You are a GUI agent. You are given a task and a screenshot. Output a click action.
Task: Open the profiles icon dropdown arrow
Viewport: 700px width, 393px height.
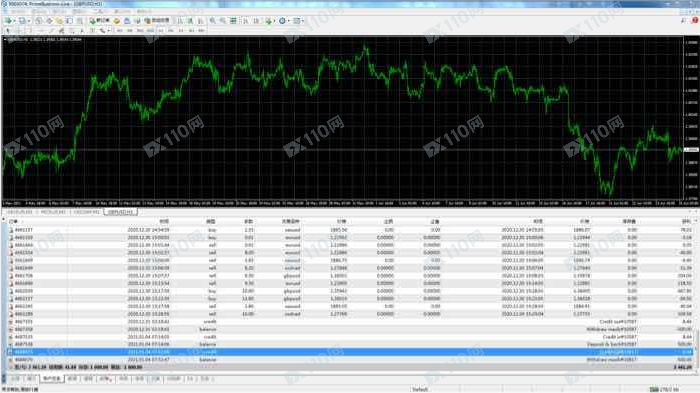(x=29, y=21)
